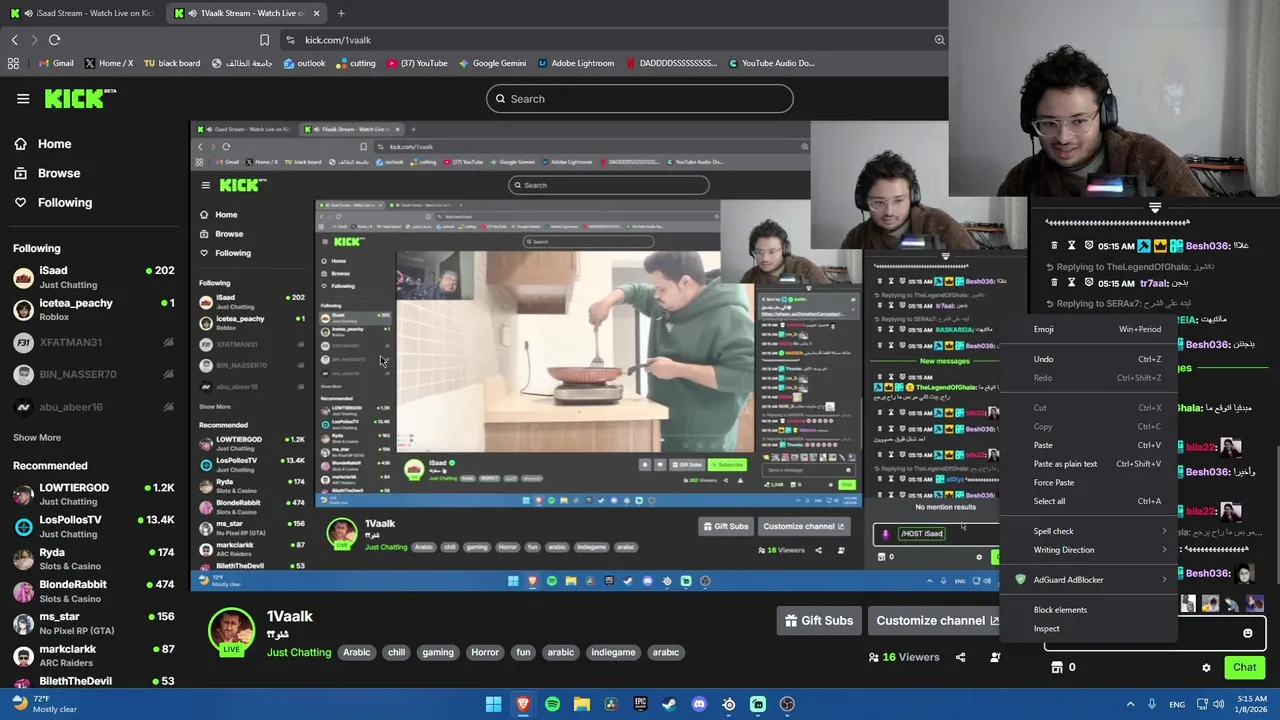
Task: Open abu_abeer16 offline channel
Action: (94, 407)
